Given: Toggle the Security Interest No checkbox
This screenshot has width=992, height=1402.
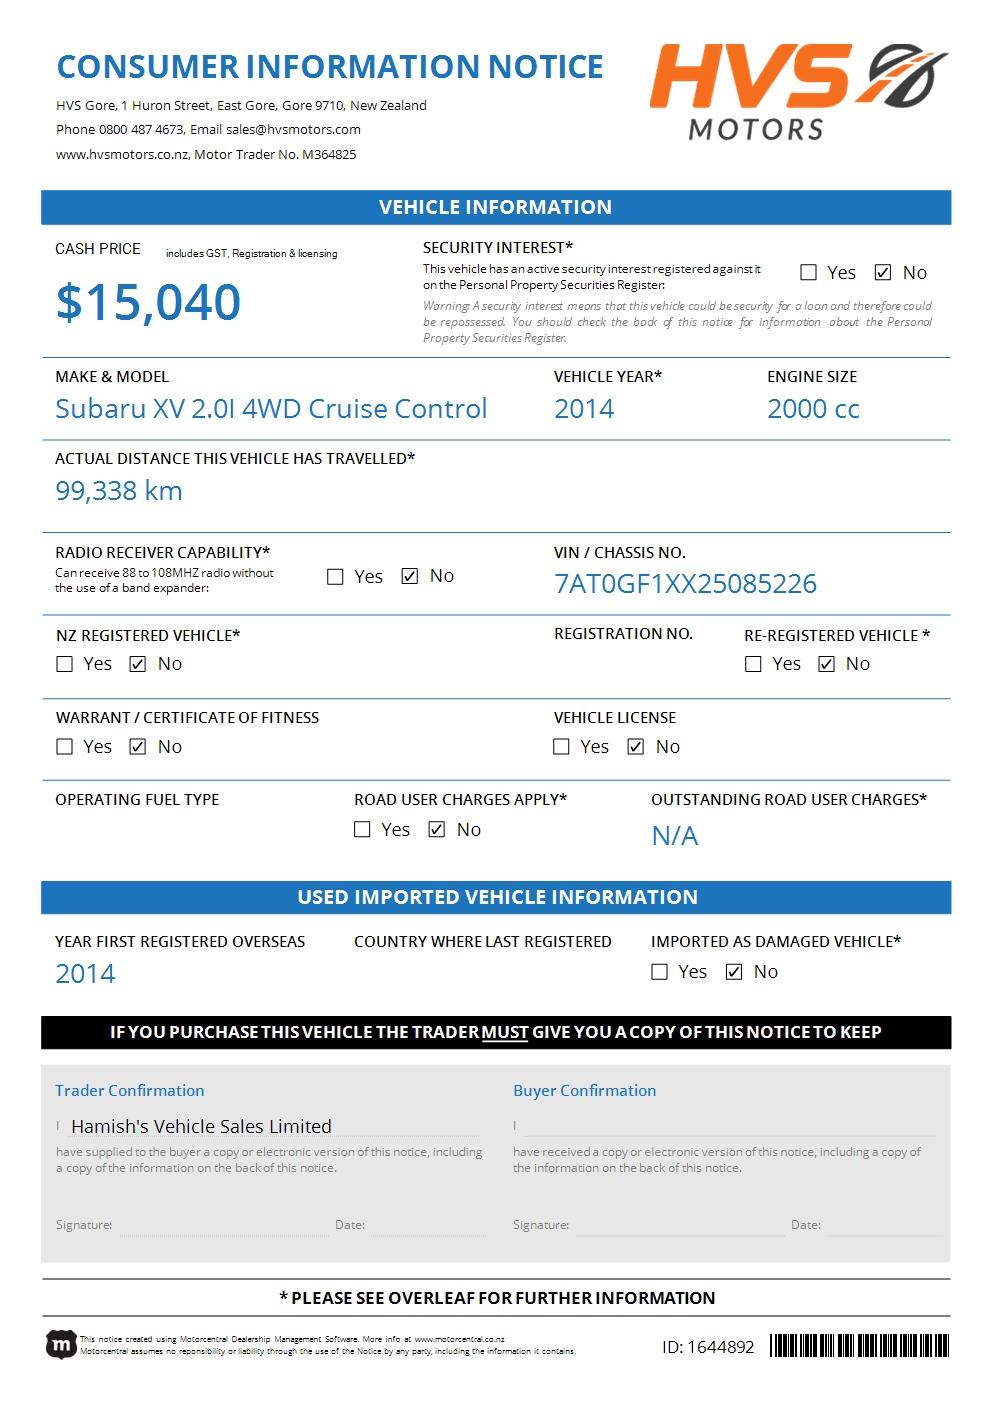Looking at the screenshot, I should [883, 272].
